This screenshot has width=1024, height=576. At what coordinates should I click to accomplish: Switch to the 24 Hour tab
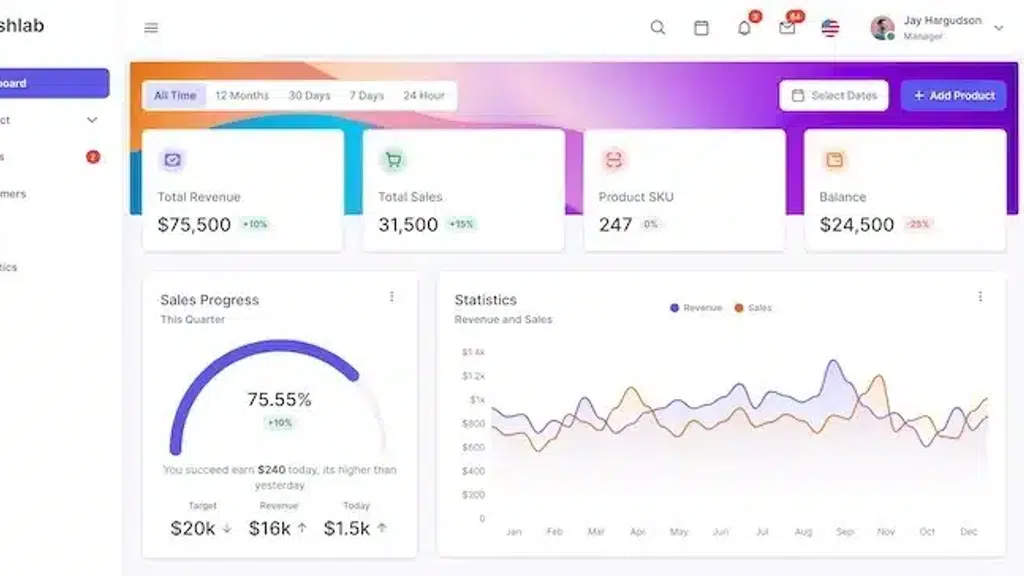(424, 95)
